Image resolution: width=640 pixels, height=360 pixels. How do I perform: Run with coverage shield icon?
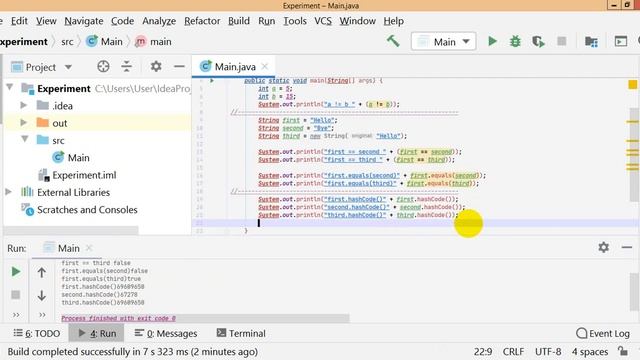point(538,41)
